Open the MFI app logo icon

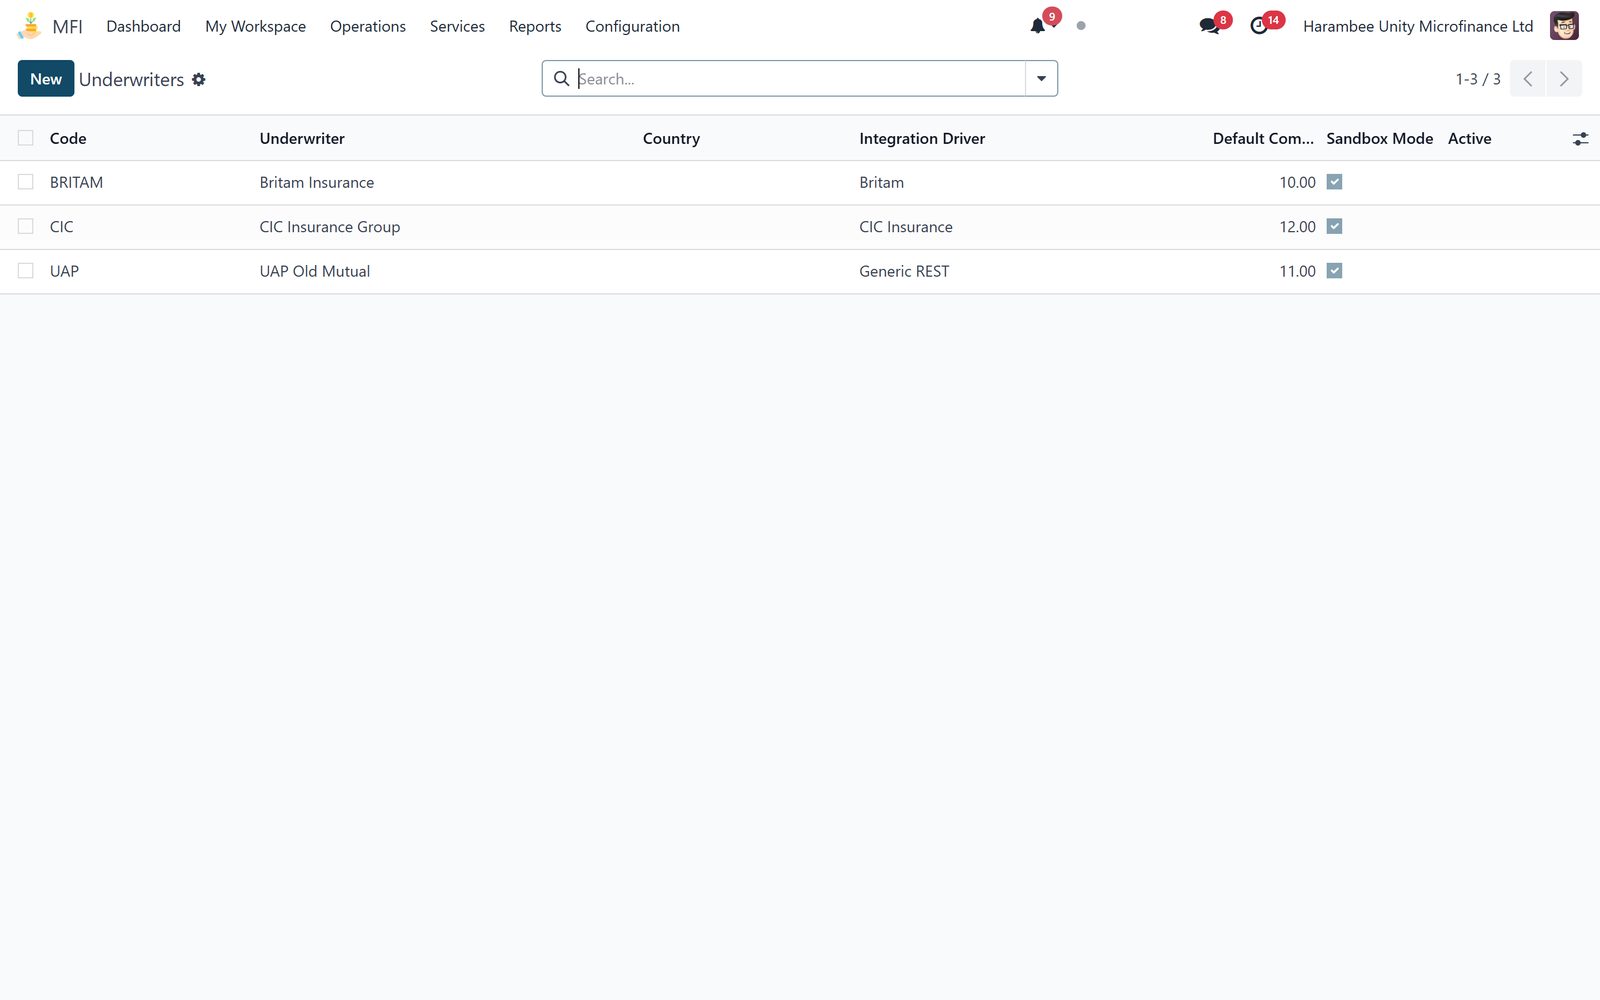[30, 26]
